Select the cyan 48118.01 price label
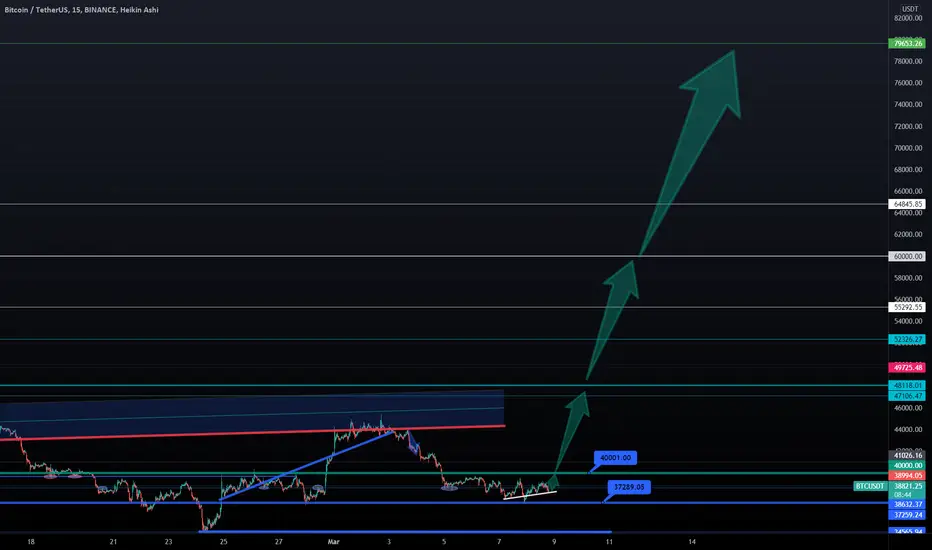 (907, 385)
